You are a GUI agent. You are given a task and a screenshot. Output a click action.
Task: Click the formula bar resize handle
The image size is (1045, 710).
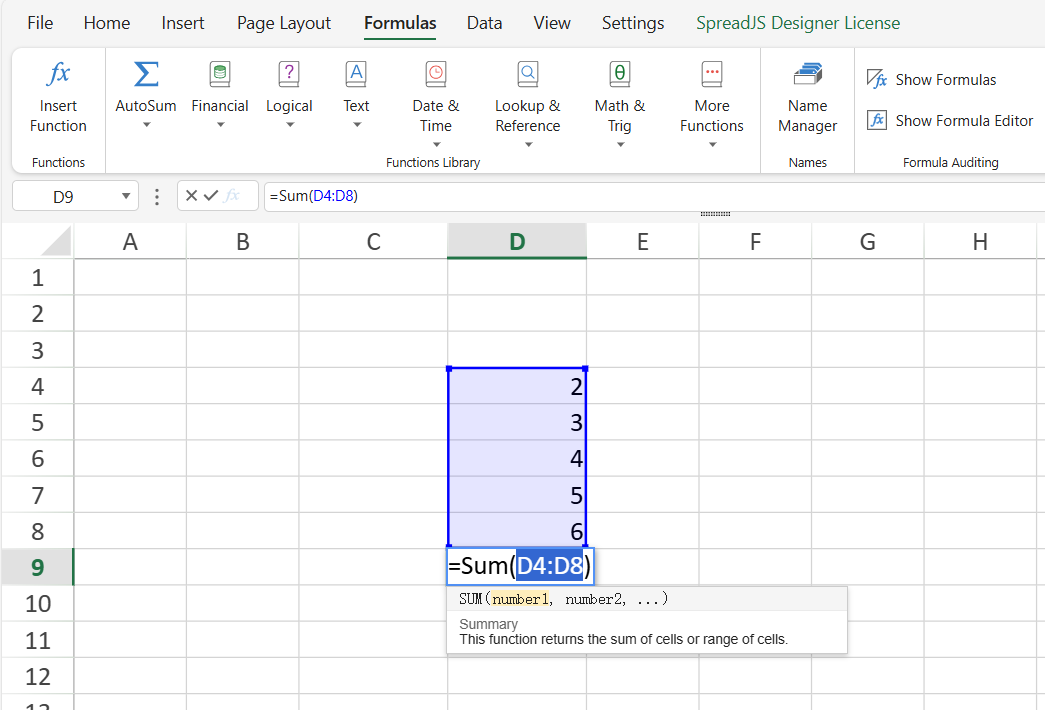(x=715, y=214)
